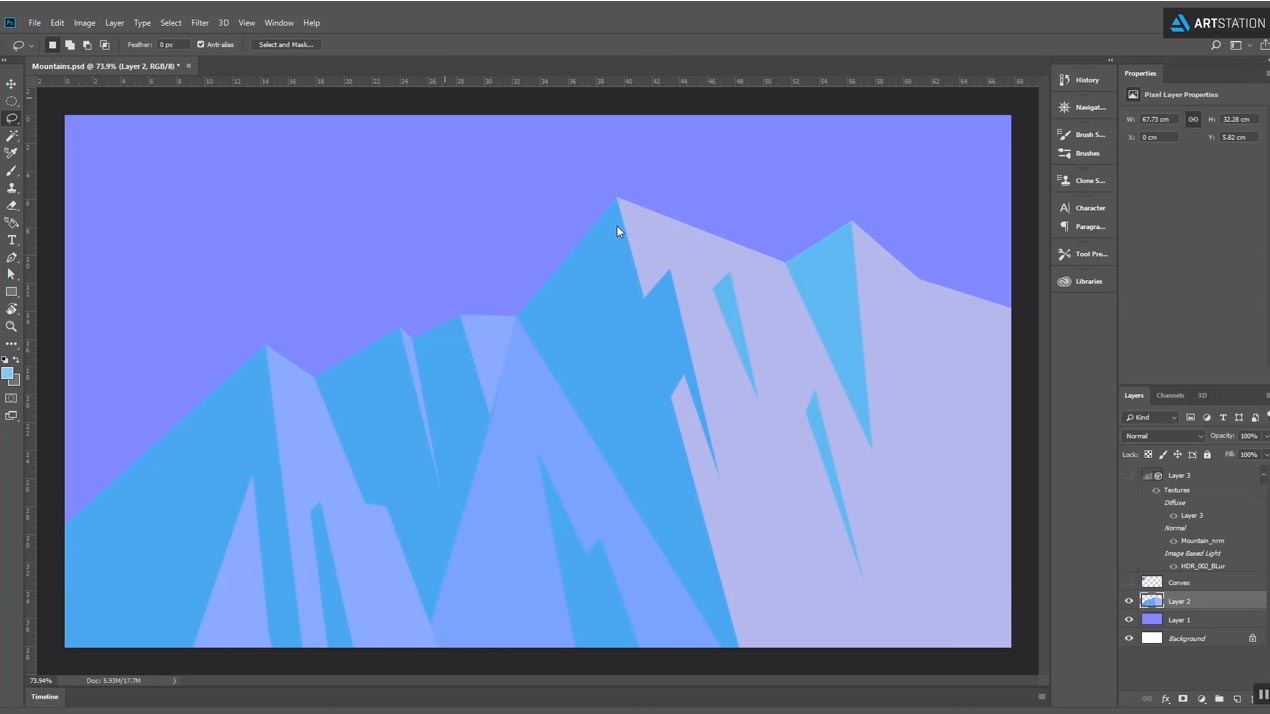Lock transparent pixels on the layer
The height and width of the screenshot is (714, 1270).
(x=1148, y=454)
